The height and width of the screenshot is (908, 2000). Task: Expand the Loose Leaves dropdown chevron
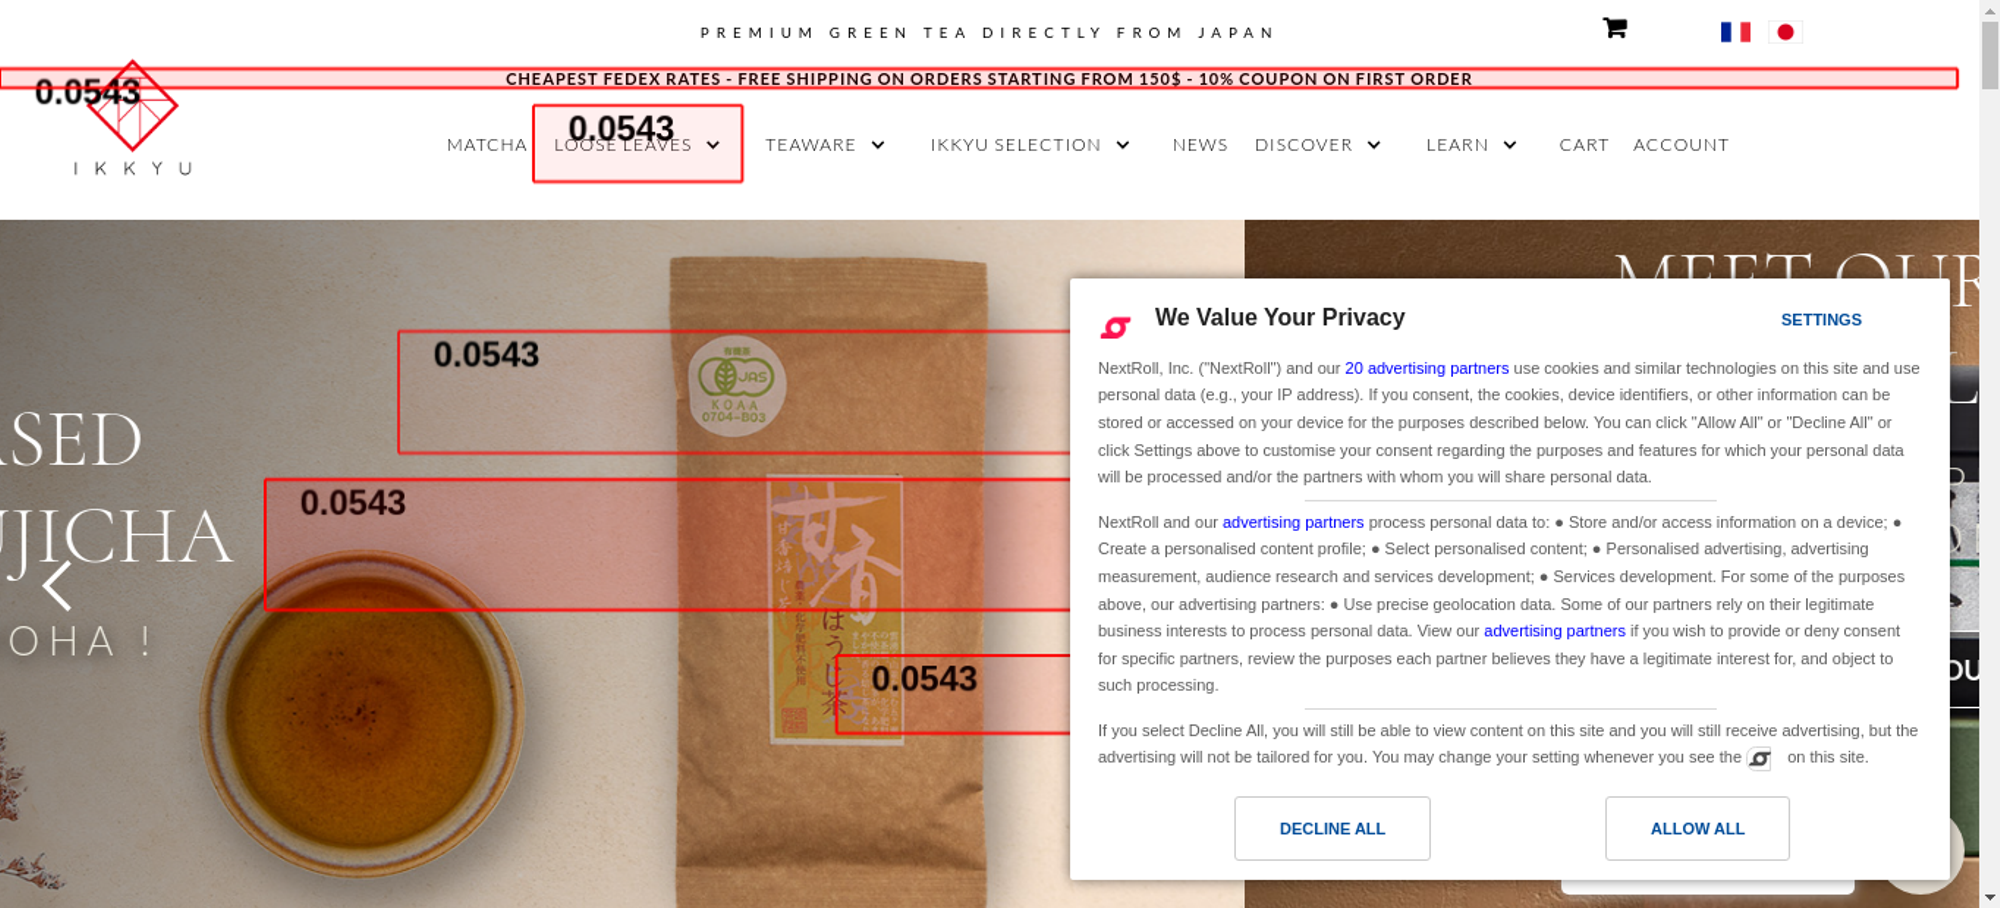pos(713,145)
